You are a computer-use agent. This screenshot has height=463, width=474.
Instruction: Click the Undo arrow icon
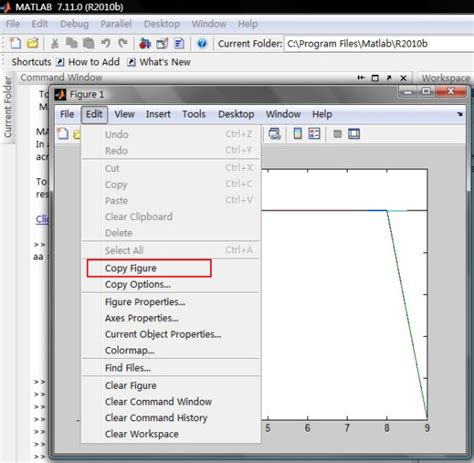tap(106, 43)
